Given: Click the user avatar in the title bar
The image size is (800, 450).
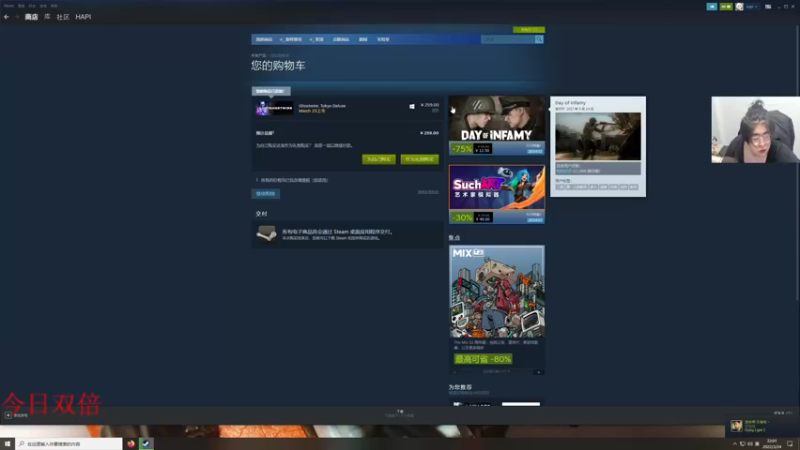Looking at the screenshot, I should point(739,7).
